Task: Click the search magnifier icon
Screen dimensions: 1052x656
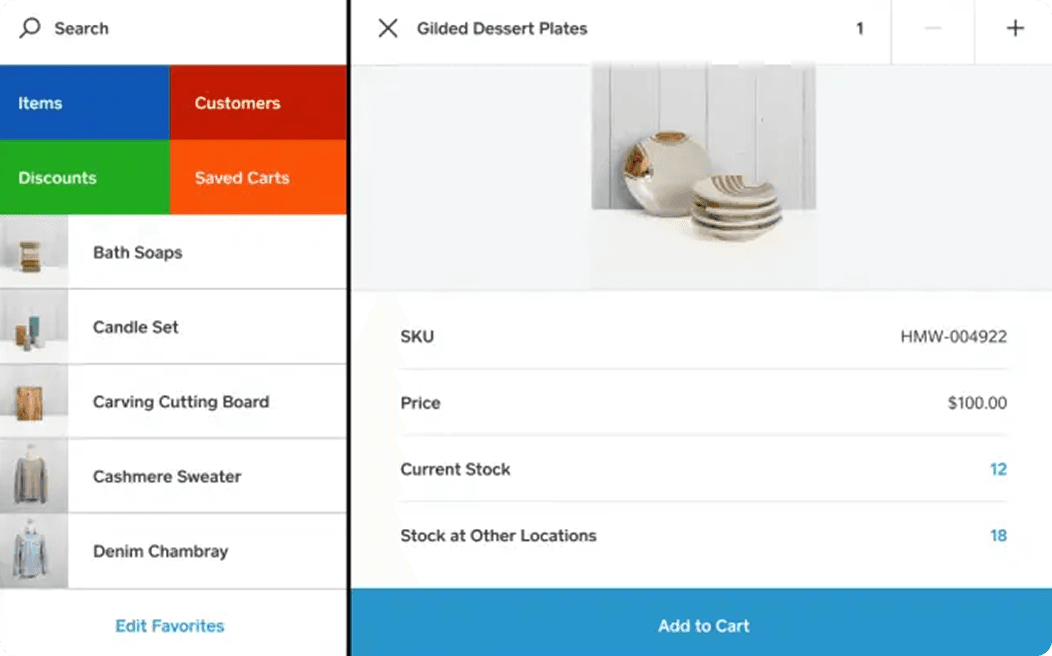Action: point(30,28)
